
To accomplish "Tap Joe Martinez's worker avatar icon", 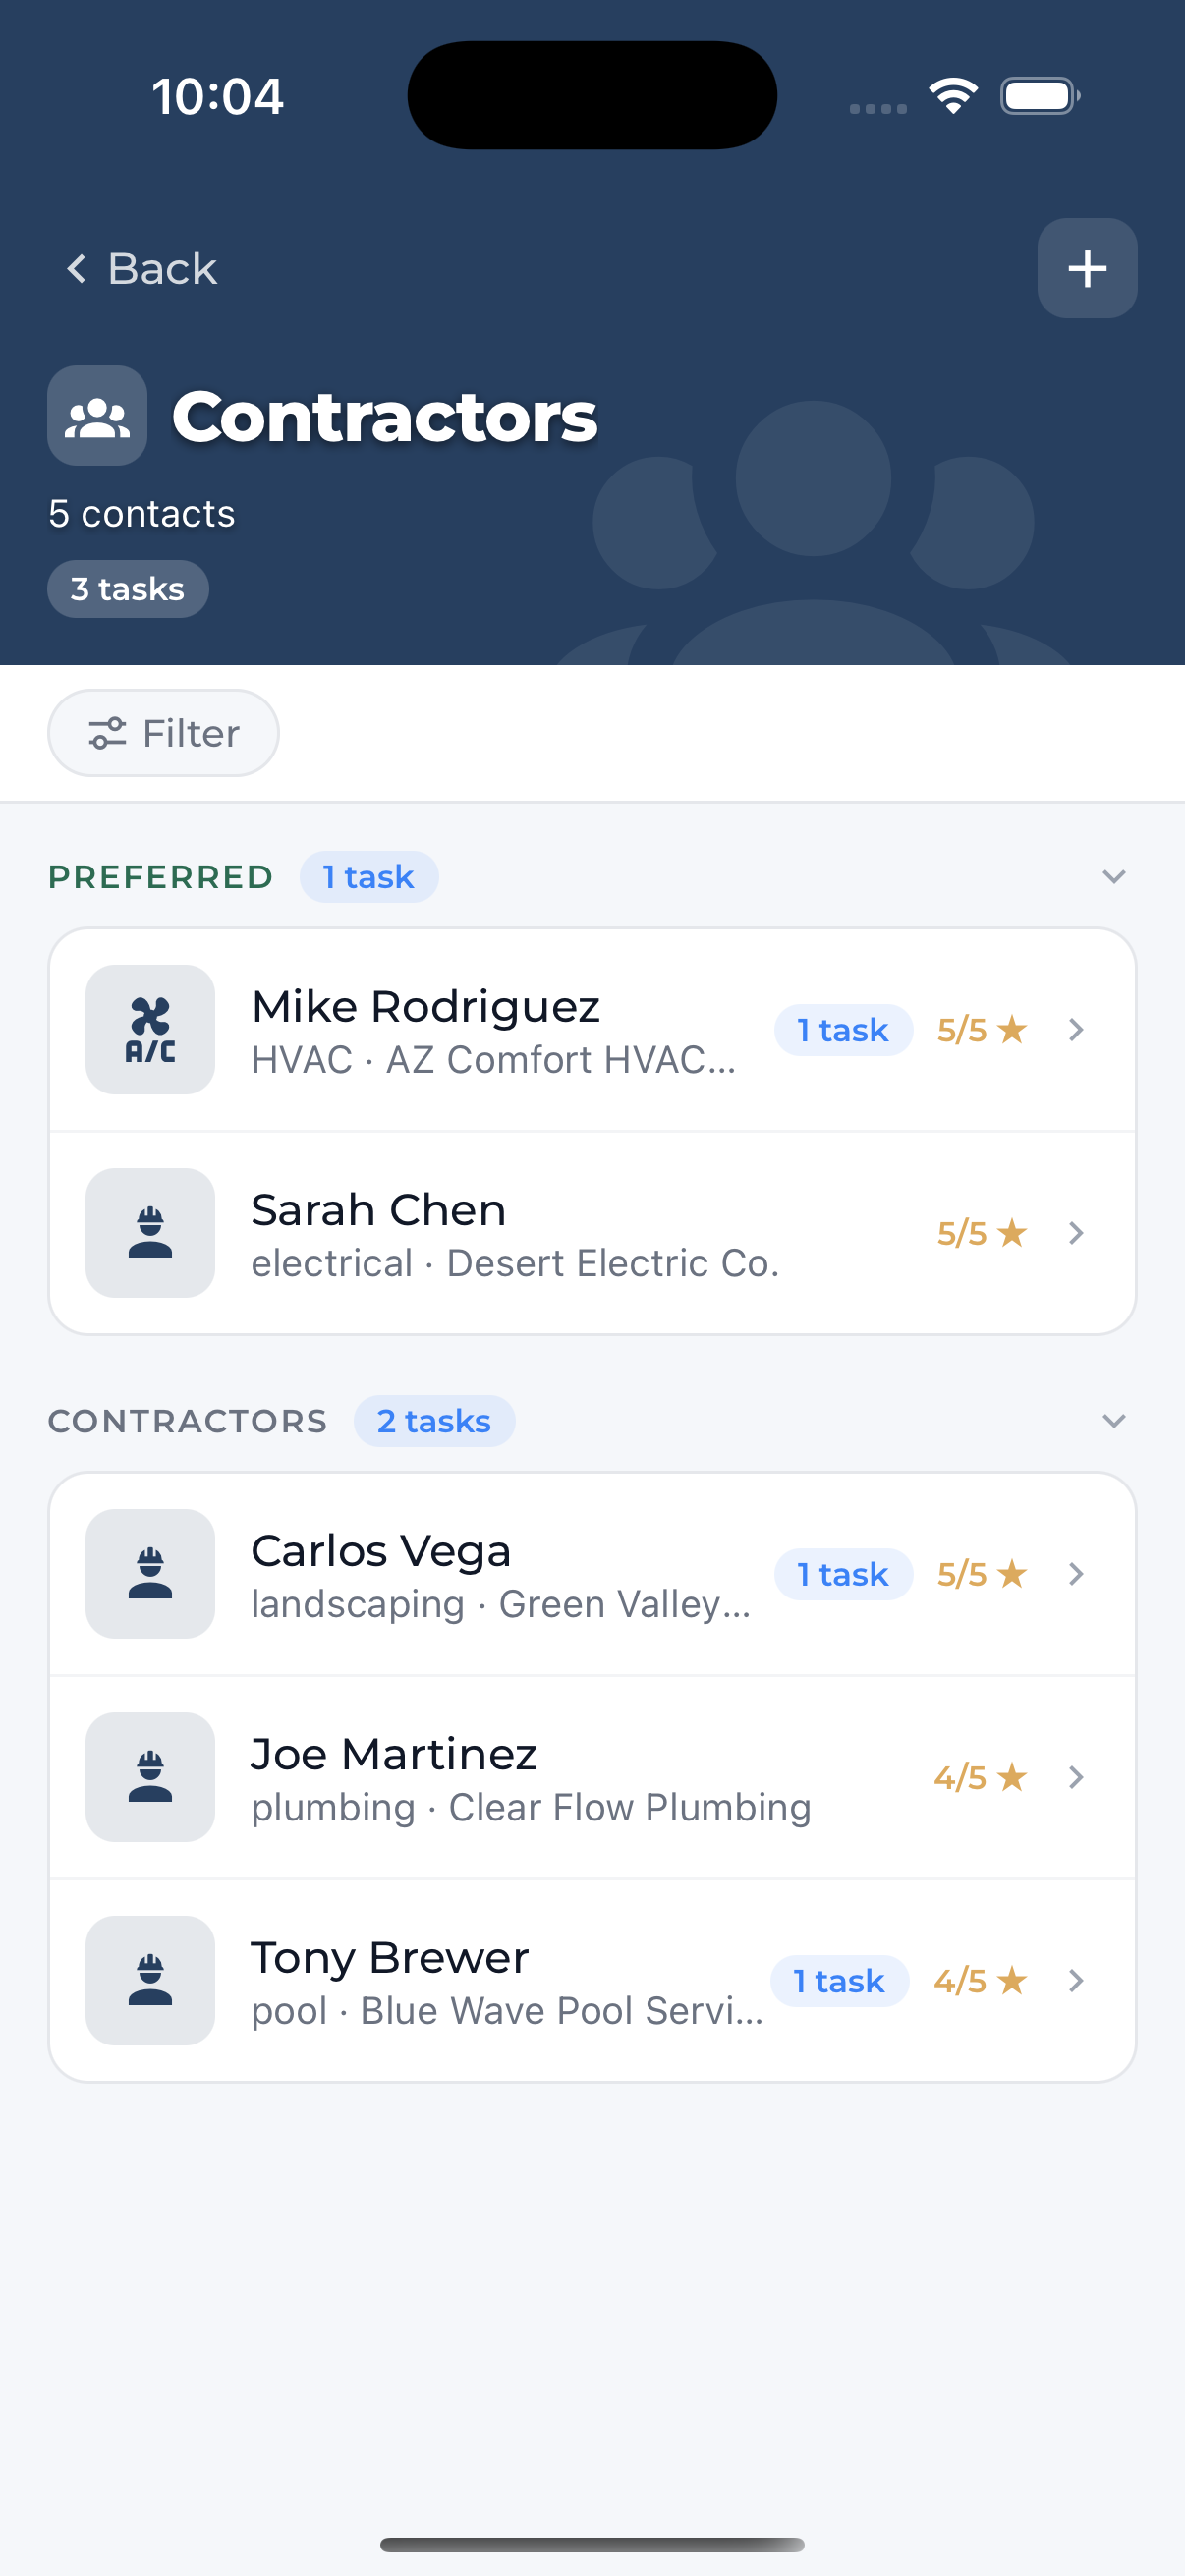I will pos(150,1777).
